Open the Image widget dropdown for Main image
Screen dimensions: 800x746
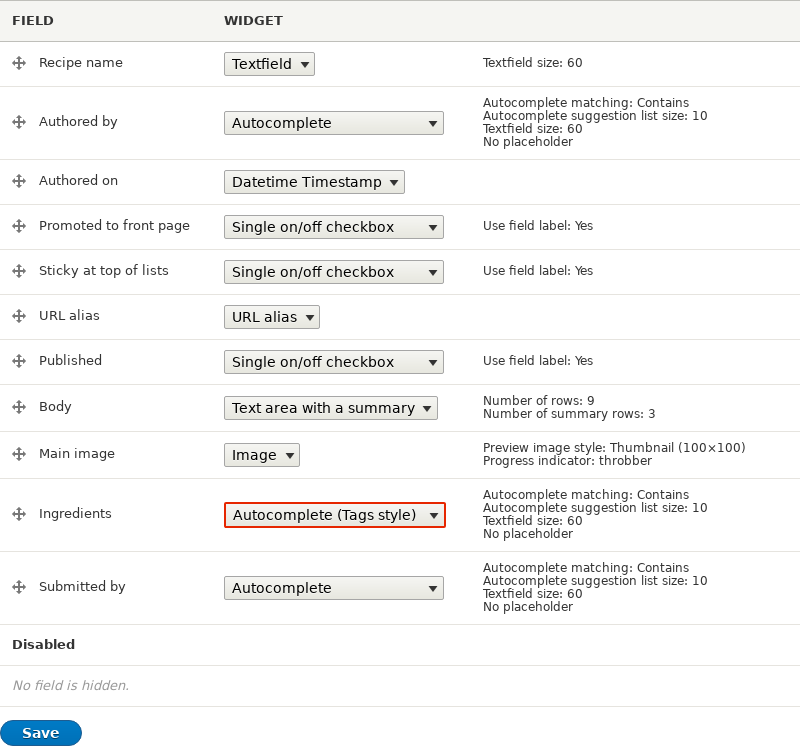(262, 454)
